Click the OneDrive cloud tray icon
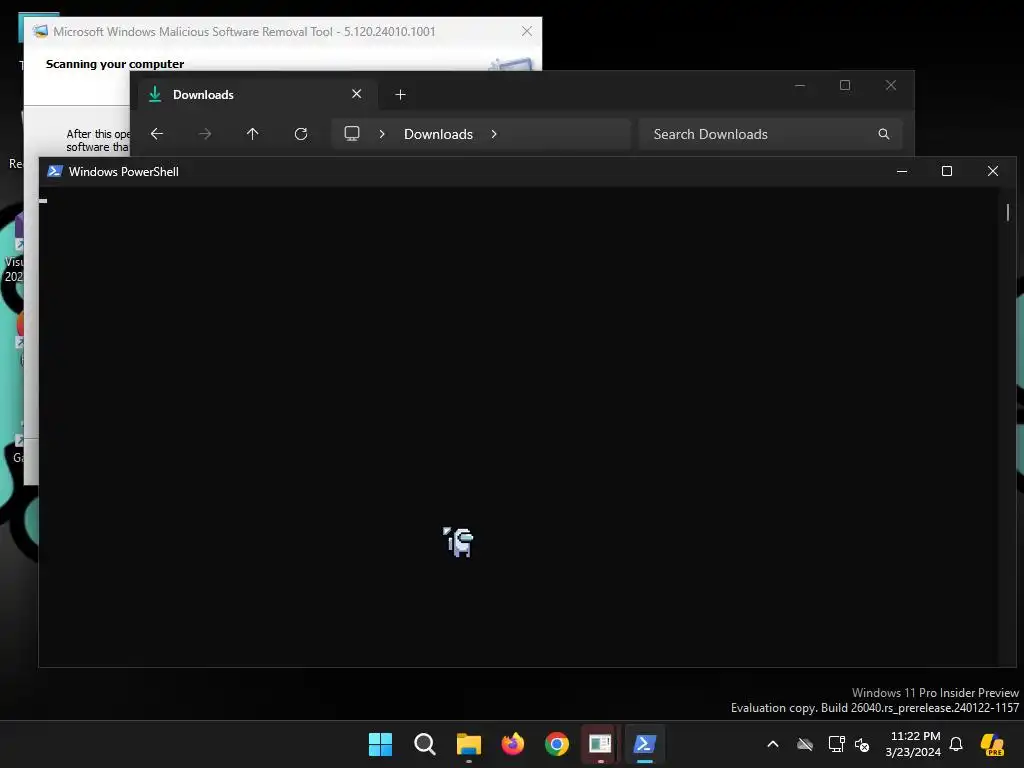This screenshot has width=1024, height=768. 805,744
